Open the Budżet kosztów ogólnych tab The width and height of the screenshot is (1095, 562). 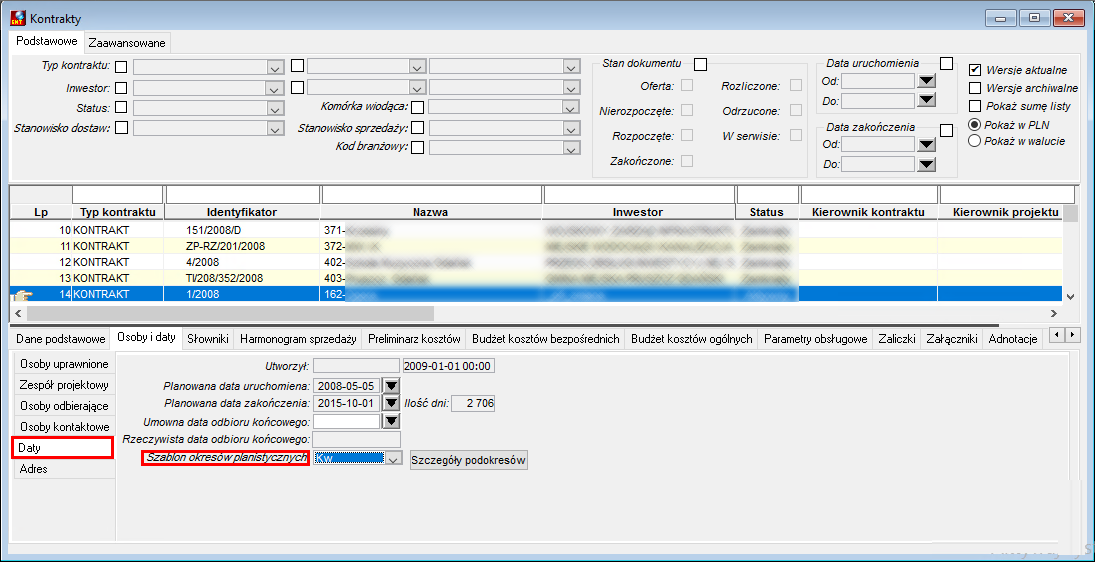tap(691, 339)
